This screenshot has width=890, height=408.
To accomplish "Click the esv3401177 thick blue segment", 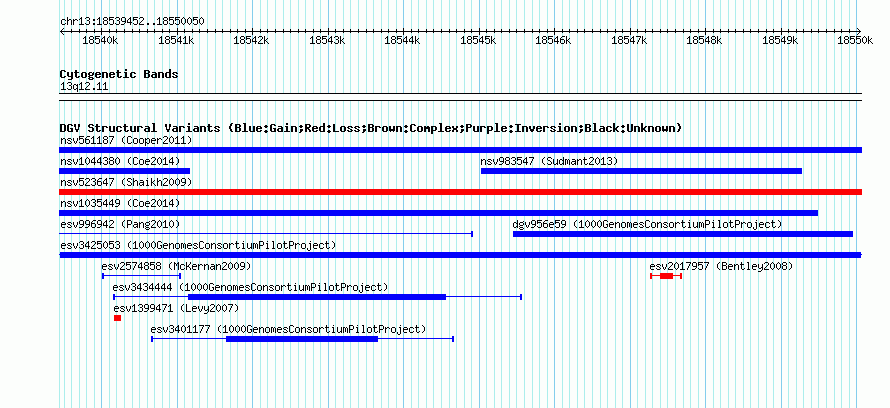I will (302, 339).
